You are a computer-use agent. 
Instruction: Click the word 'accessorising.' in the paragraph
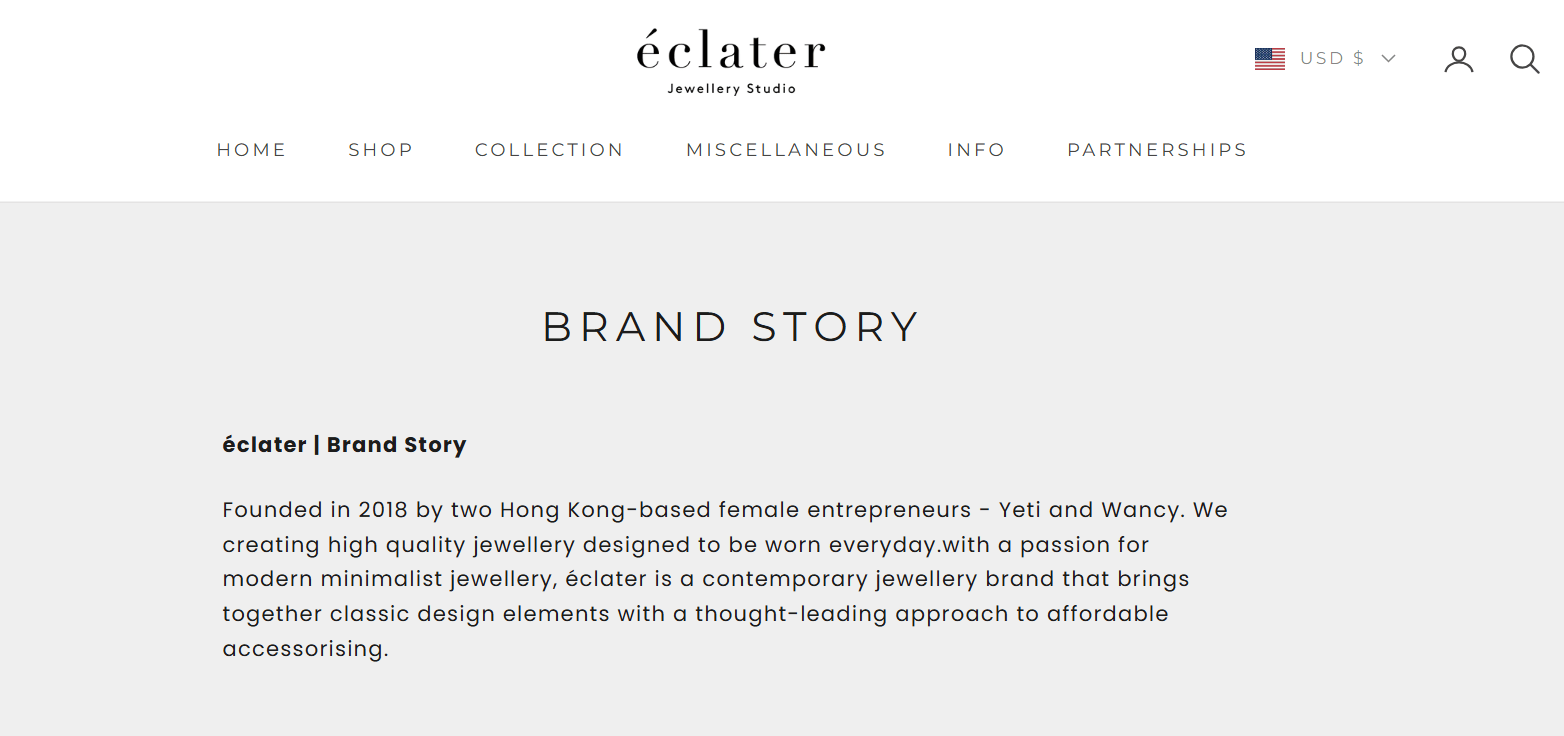(x=305, y=649)
